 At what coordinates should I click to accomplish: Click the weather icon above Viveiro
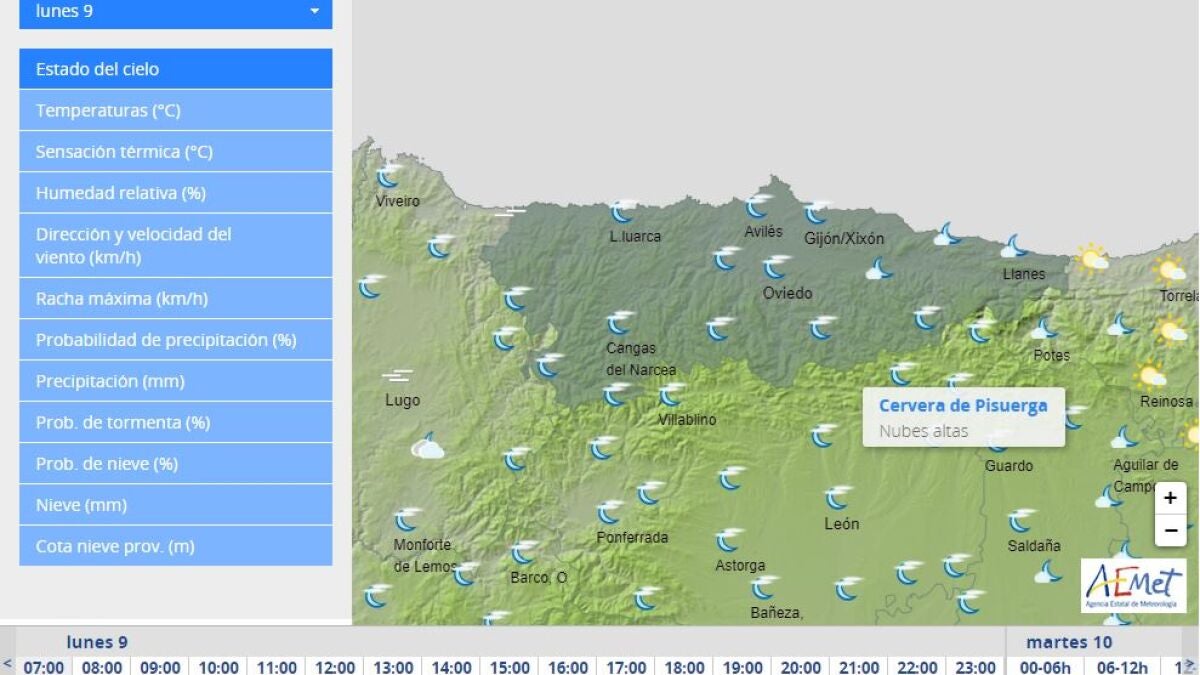point(387,177)
